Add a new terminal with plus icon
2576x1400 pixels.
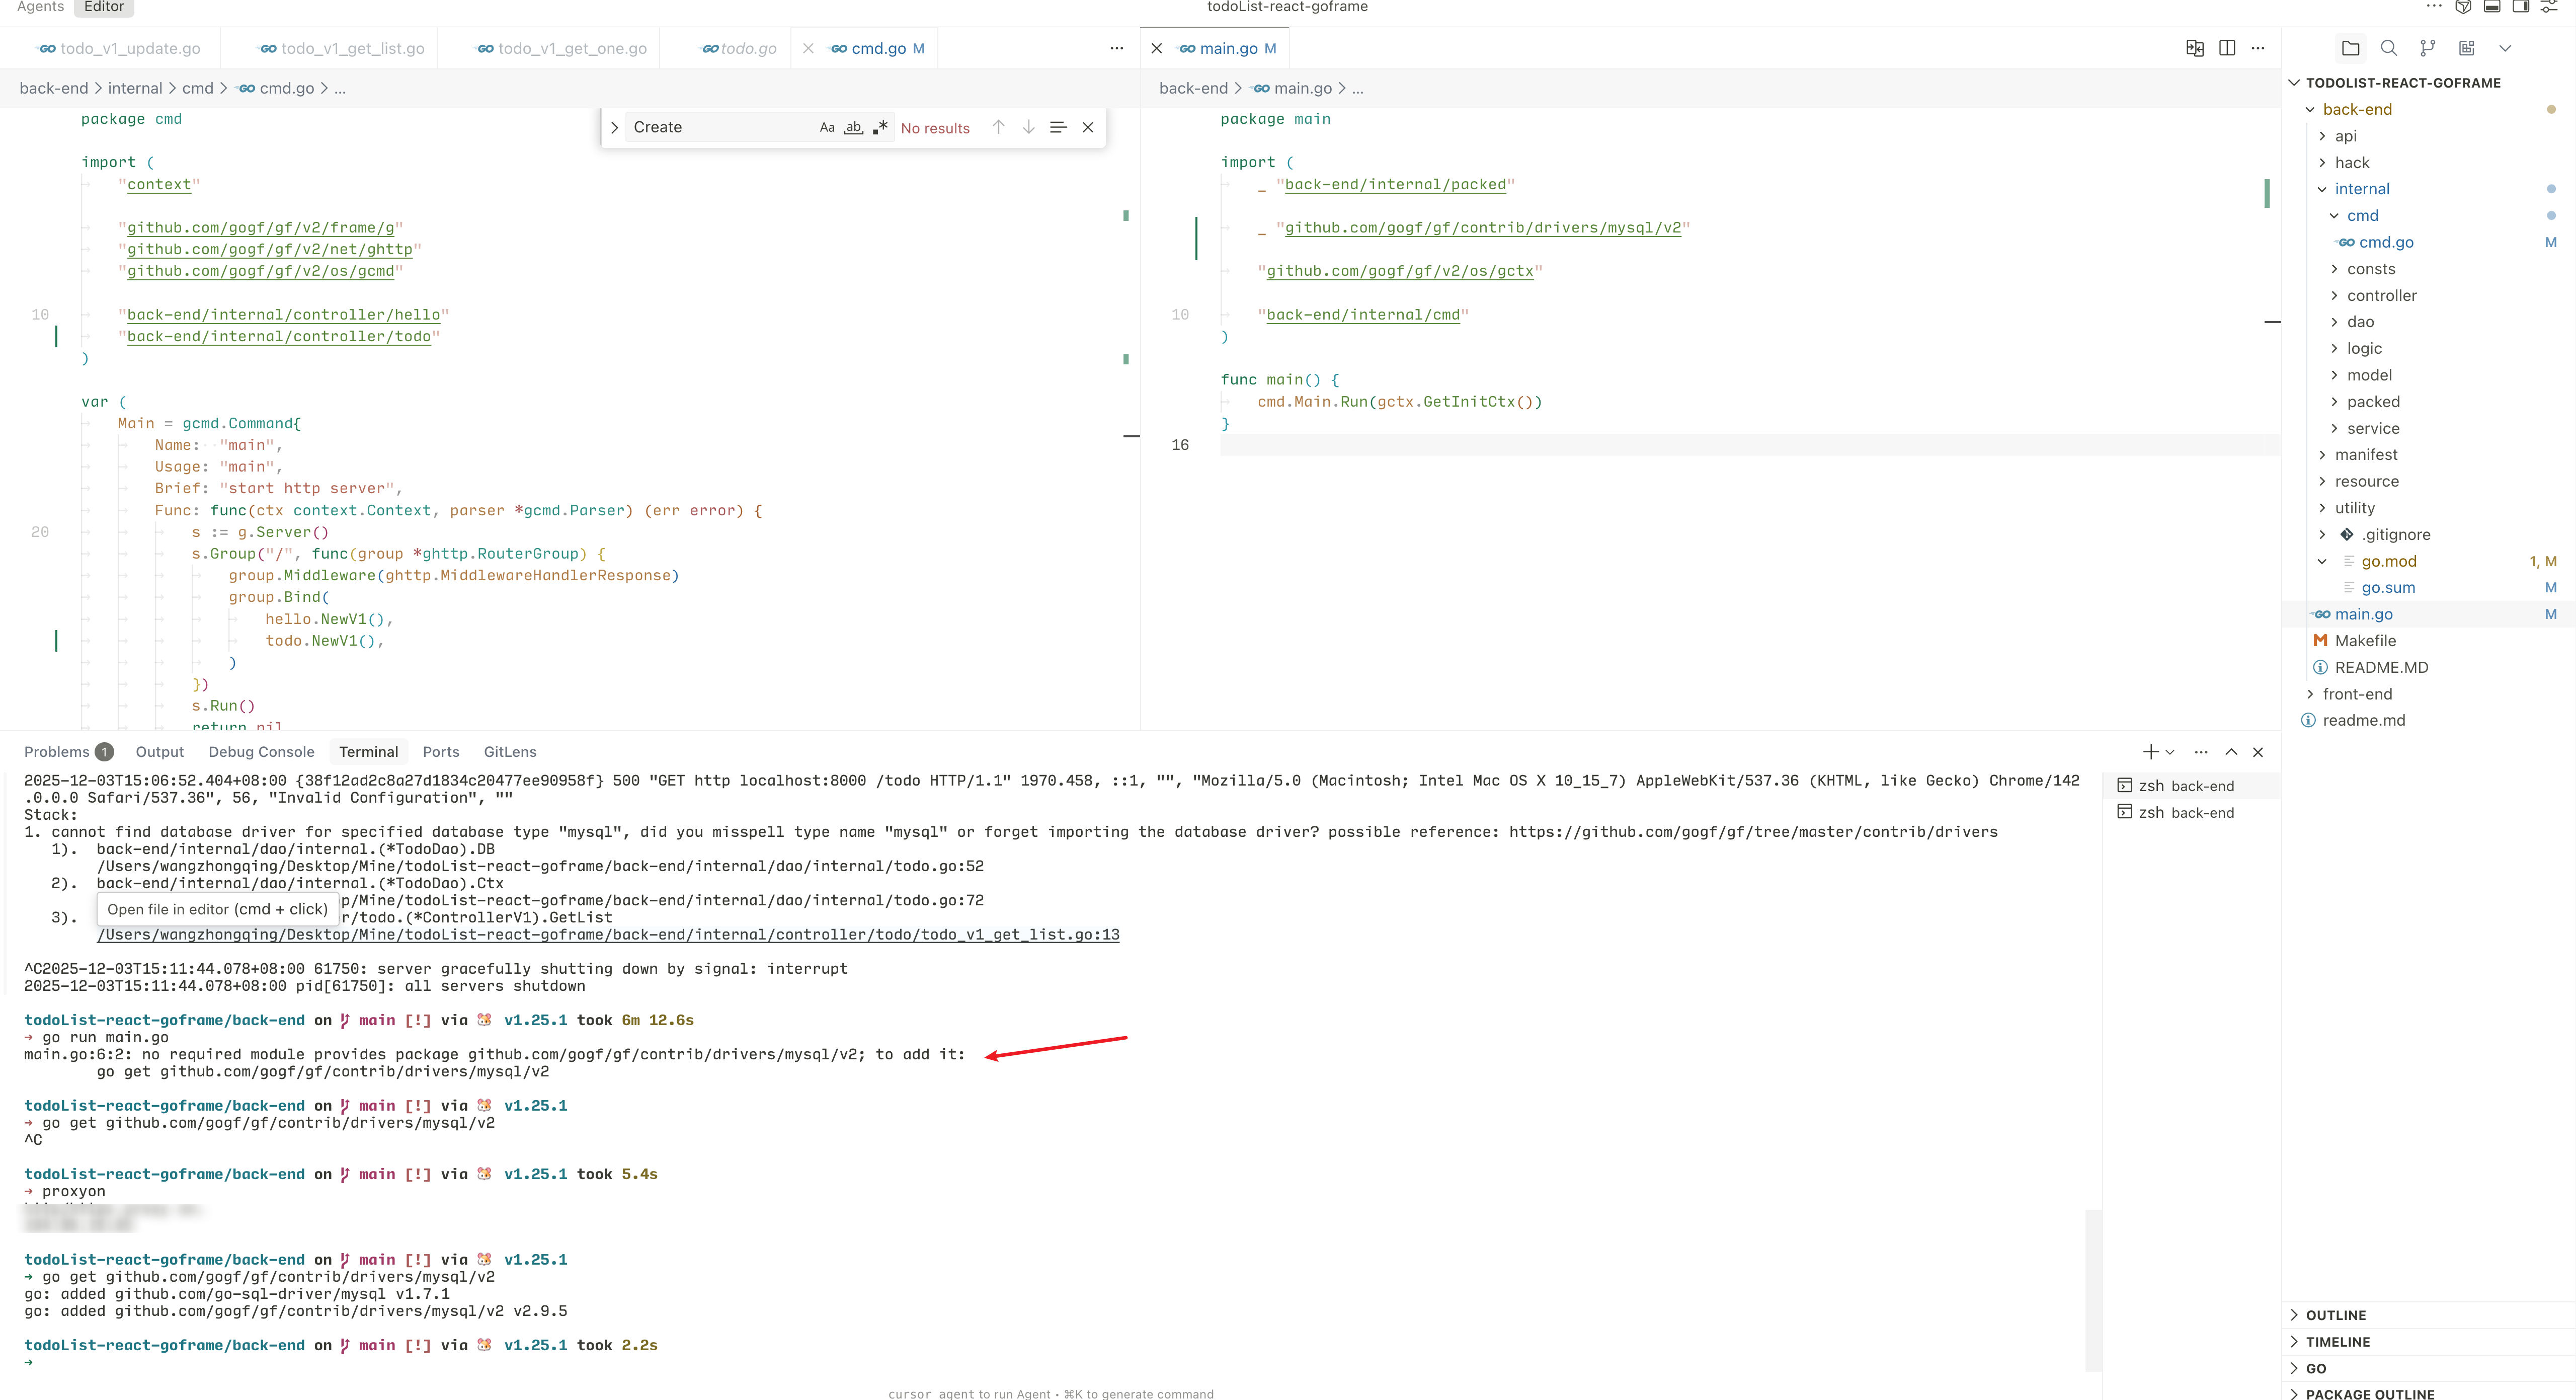tap(2150, 752)
